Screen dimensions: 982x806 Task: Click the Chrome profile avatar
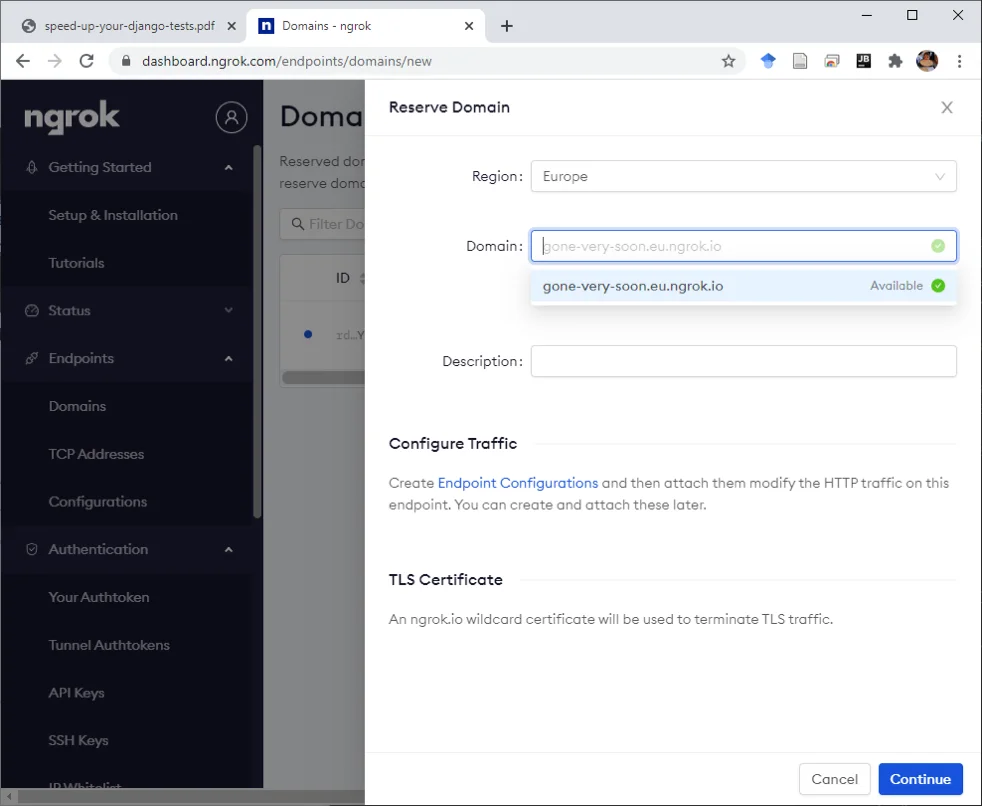coord(927,61)
